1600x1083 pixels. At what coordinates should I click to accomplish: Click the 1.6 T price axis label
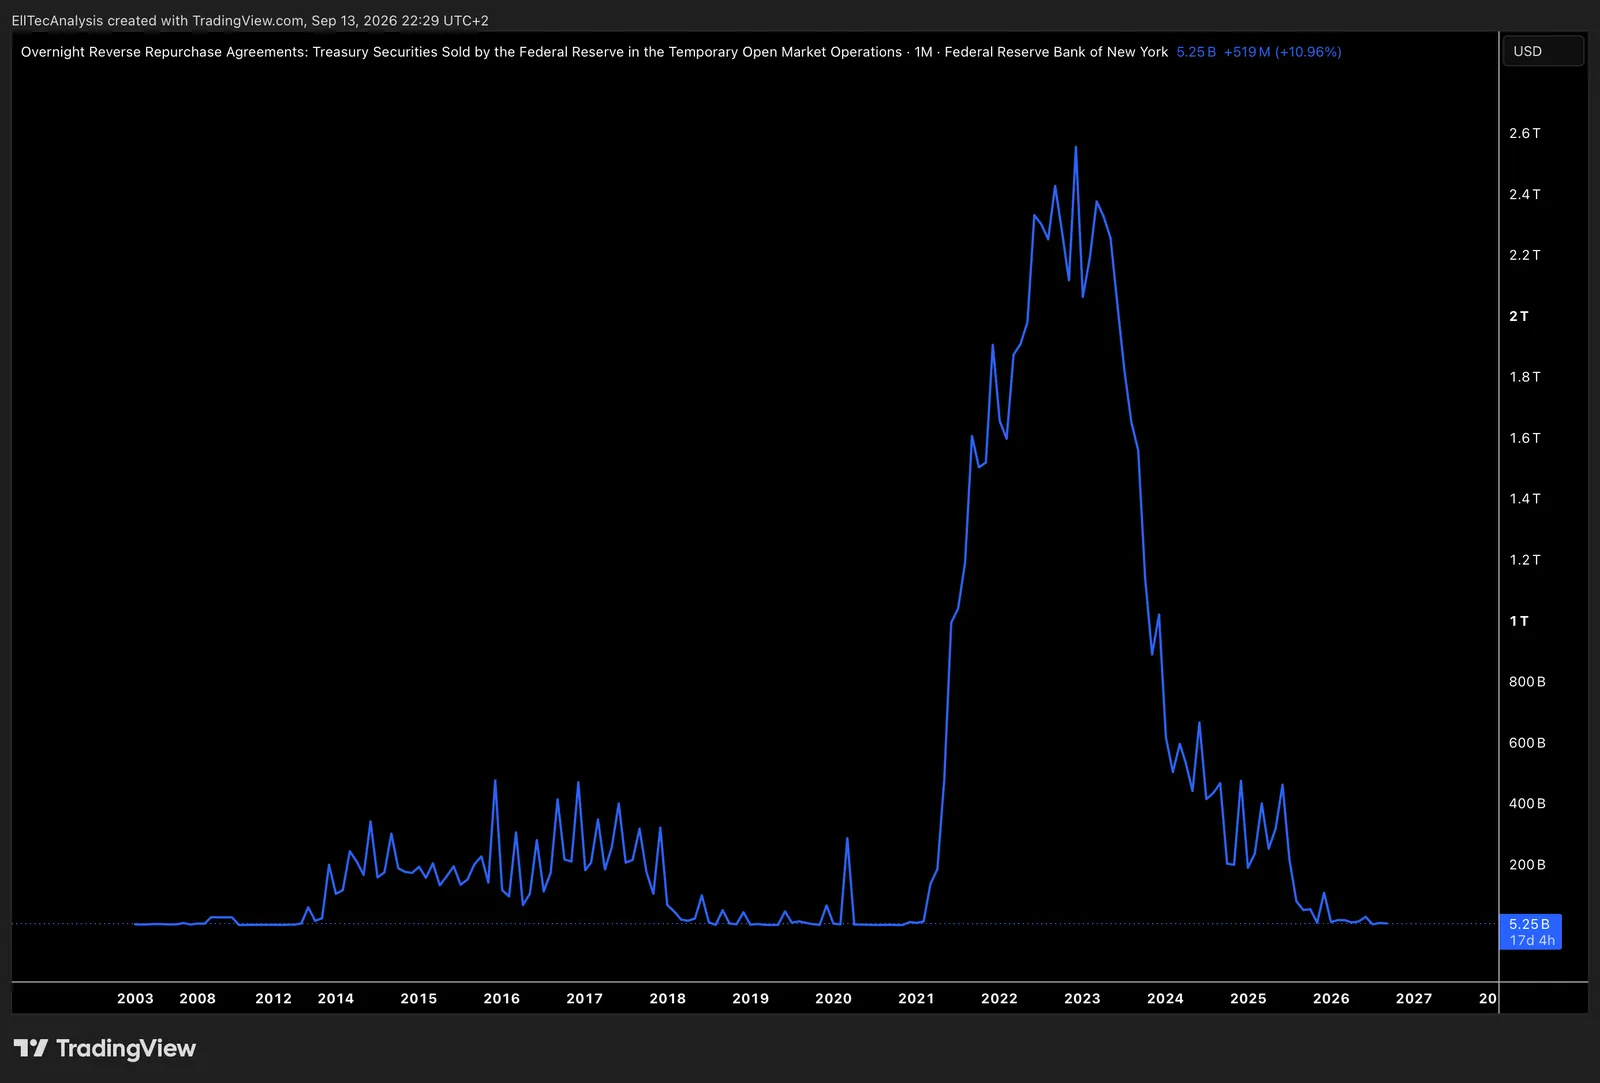(x=1525, y=438)
